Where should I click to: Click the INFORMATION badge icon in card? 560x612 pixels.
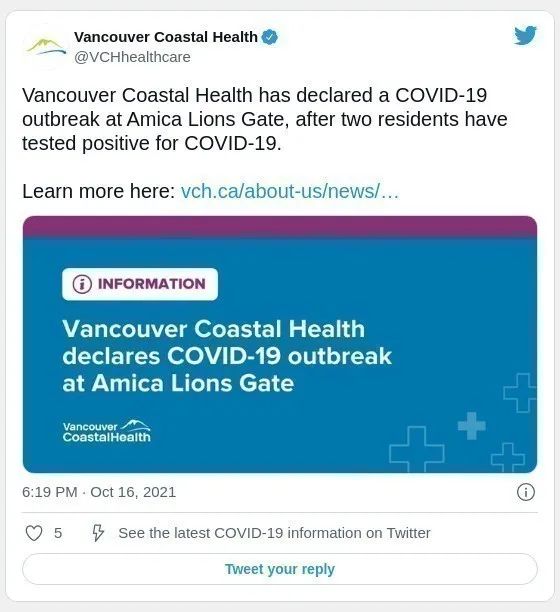82,284
